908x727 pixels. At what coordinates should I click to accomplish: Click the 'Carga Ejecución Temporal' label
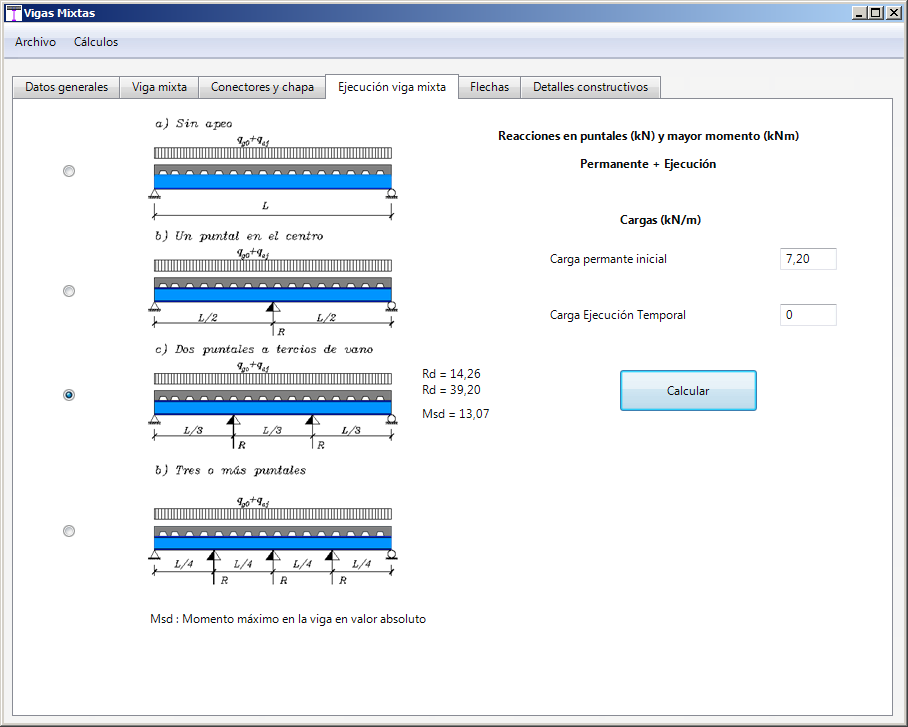click(x=618, y=315)
